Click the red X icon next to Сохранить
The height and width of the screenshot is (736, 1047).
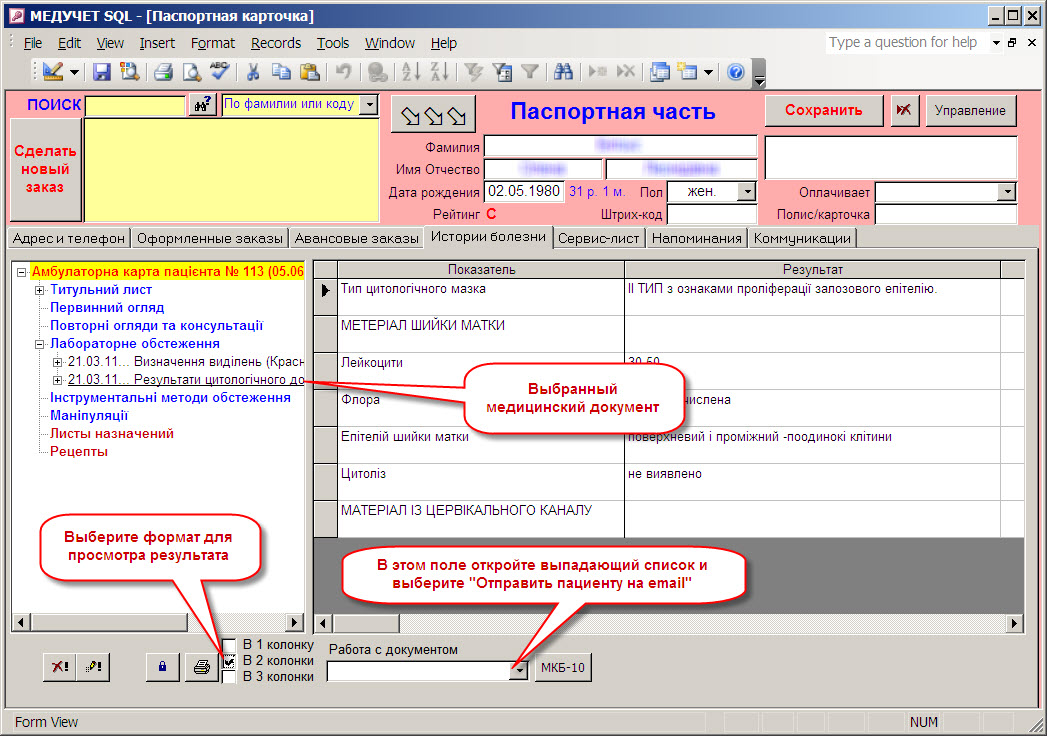pyautogui.click(x=904, y=110)
